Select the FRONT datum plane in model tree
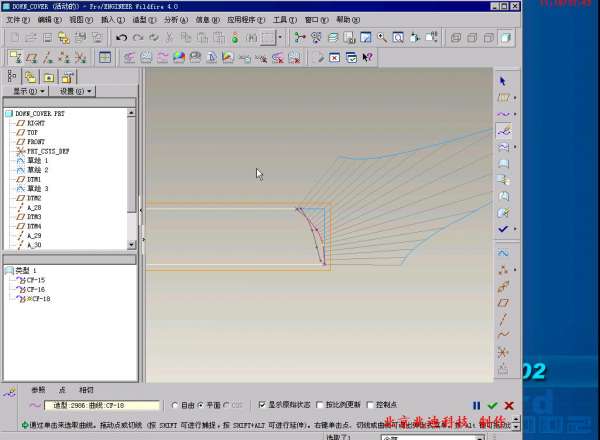 click(34, 141)
